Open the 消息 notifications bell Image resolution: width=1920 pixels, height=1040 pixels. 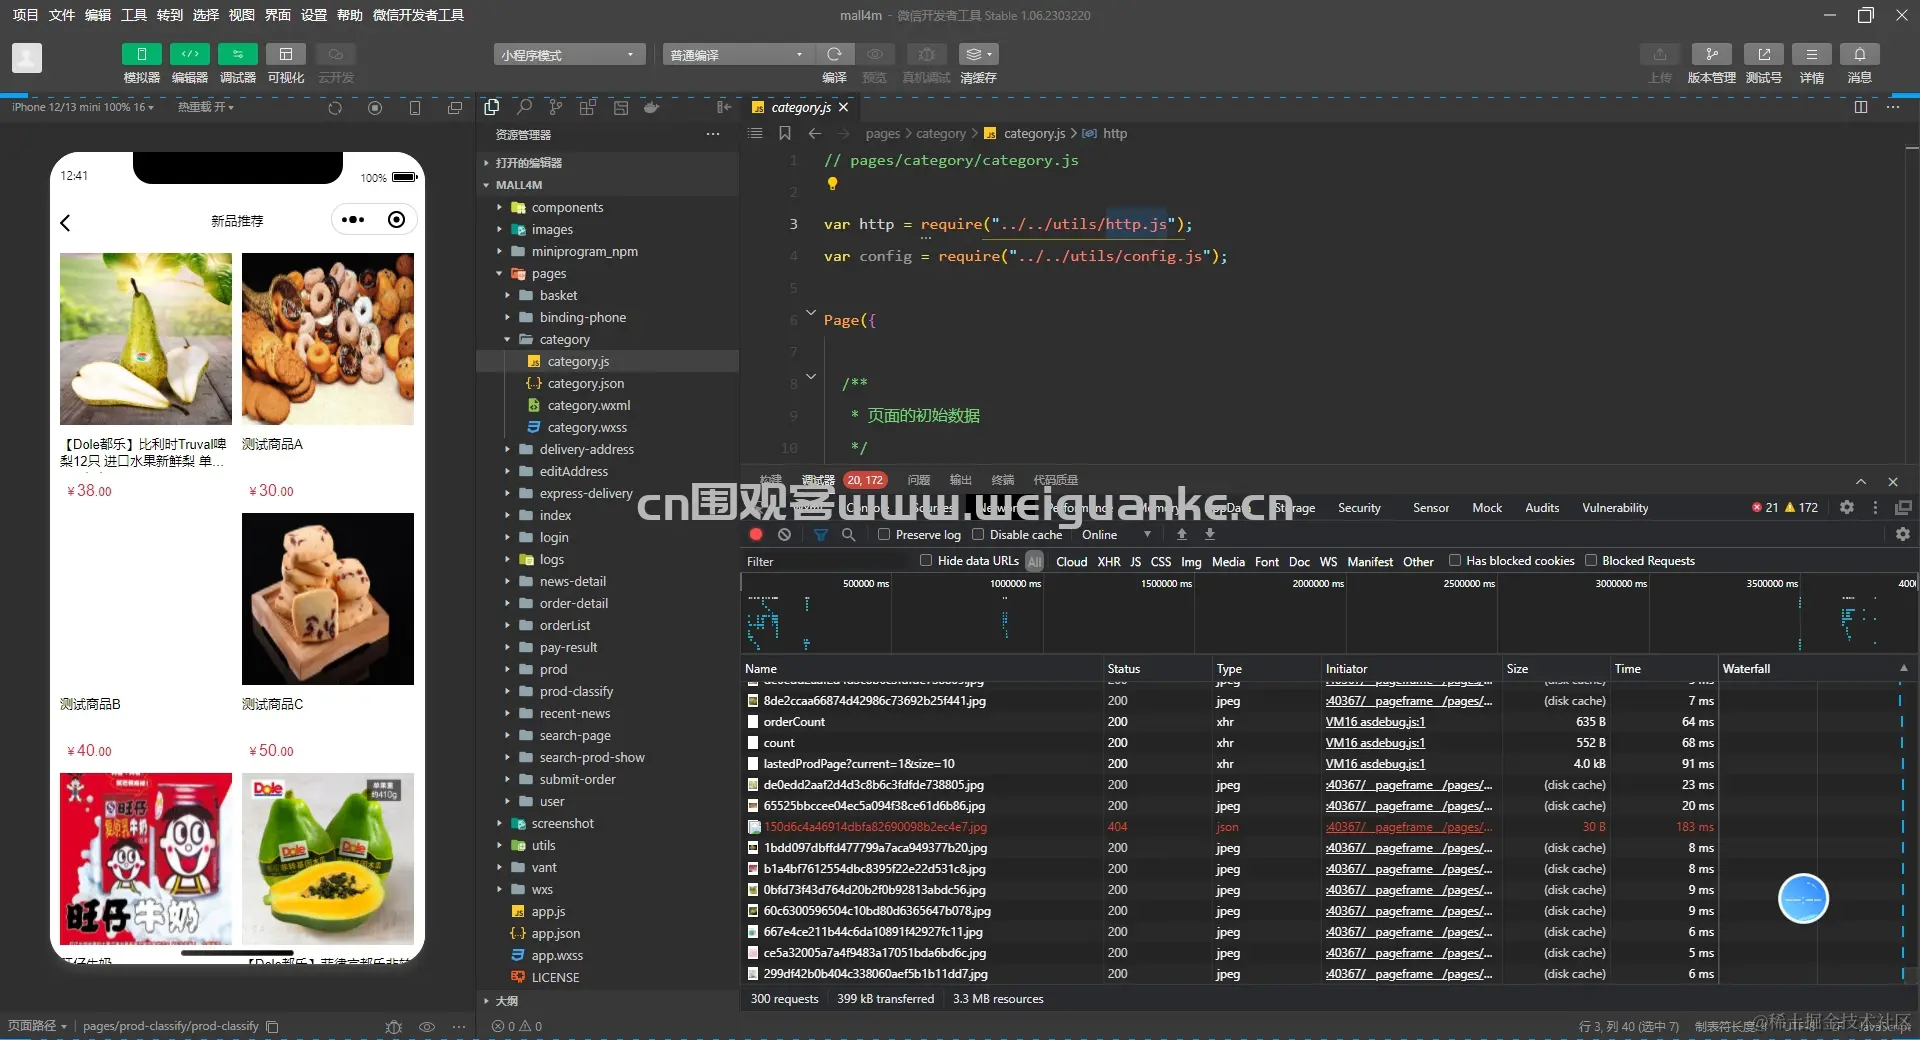click(x=1859, y=54)
